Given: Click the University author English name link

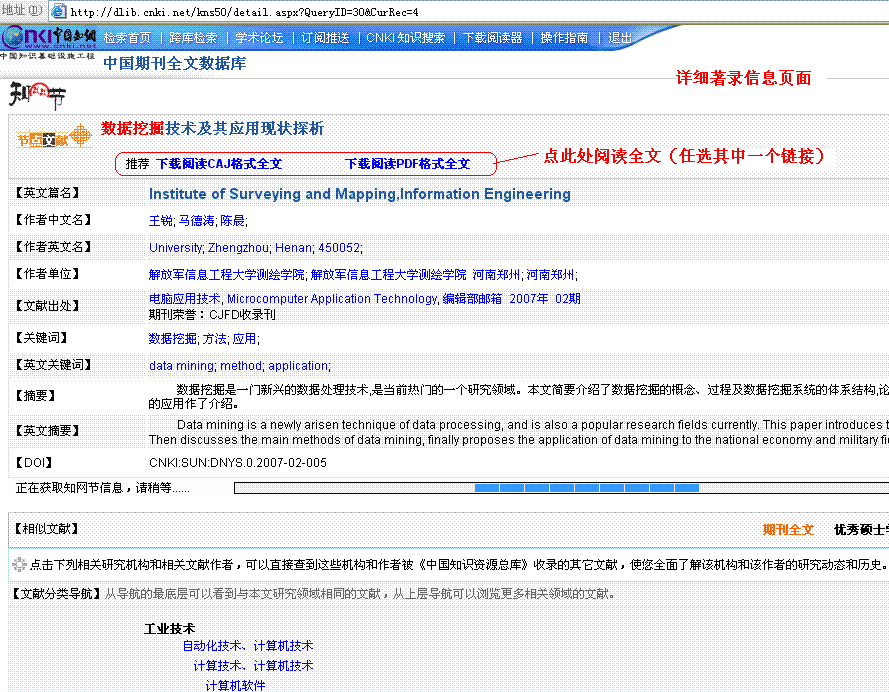Looking at the screenshot, I should click(175, 248).
